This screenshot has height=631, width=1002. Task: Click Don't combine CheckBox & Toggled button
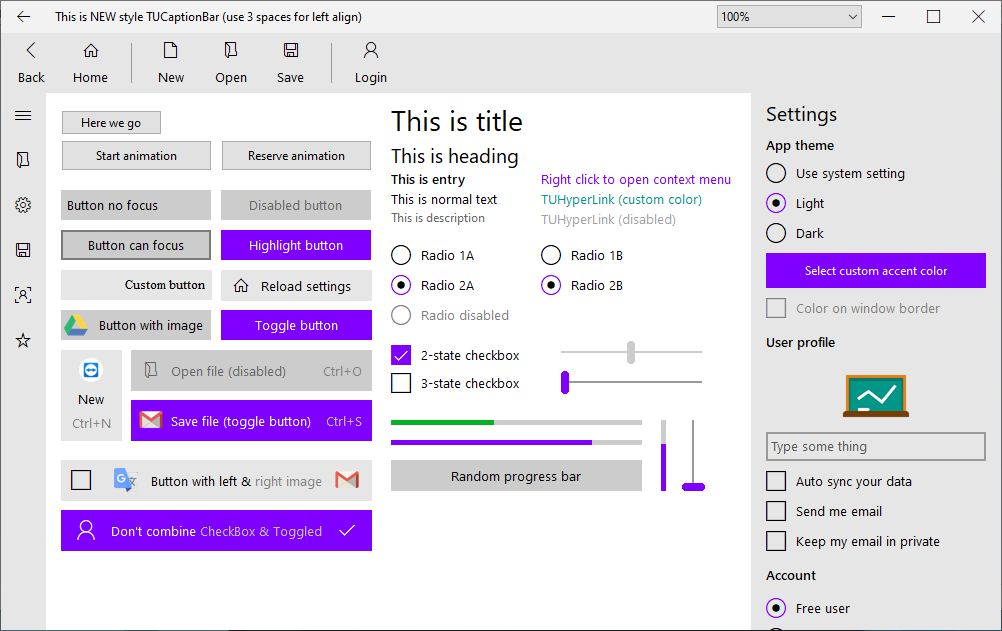click(x=217, y=531)
